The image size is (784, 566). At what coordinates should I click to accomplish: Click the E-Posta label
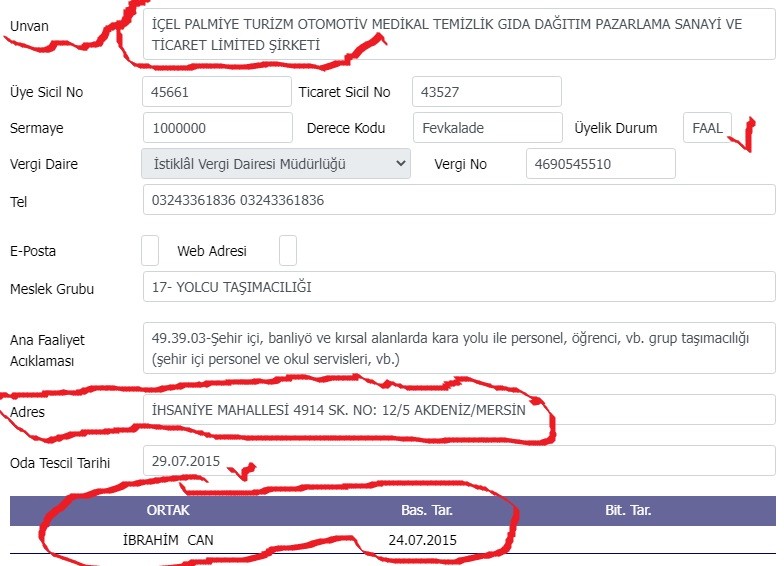coord(33,251)
